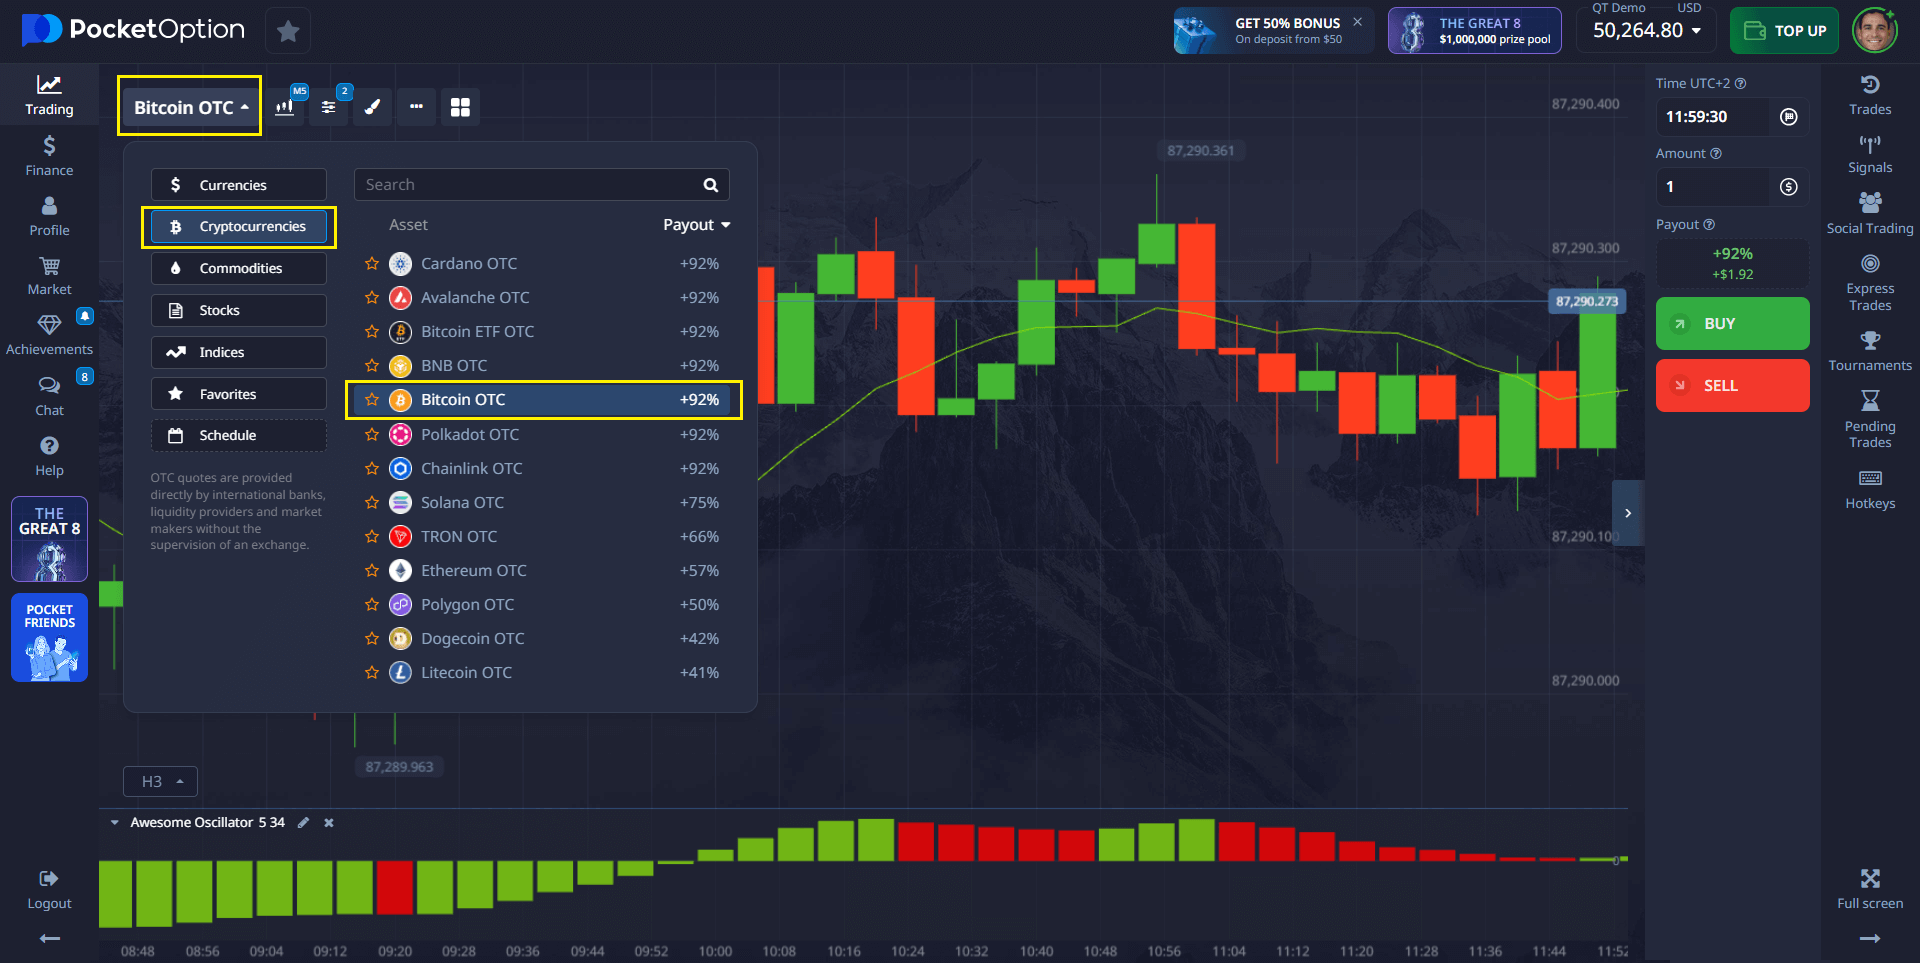The image size is (1920, 963).
Task: Toggle favorite star for Litecoin OTC
Action: click(372, 673)
